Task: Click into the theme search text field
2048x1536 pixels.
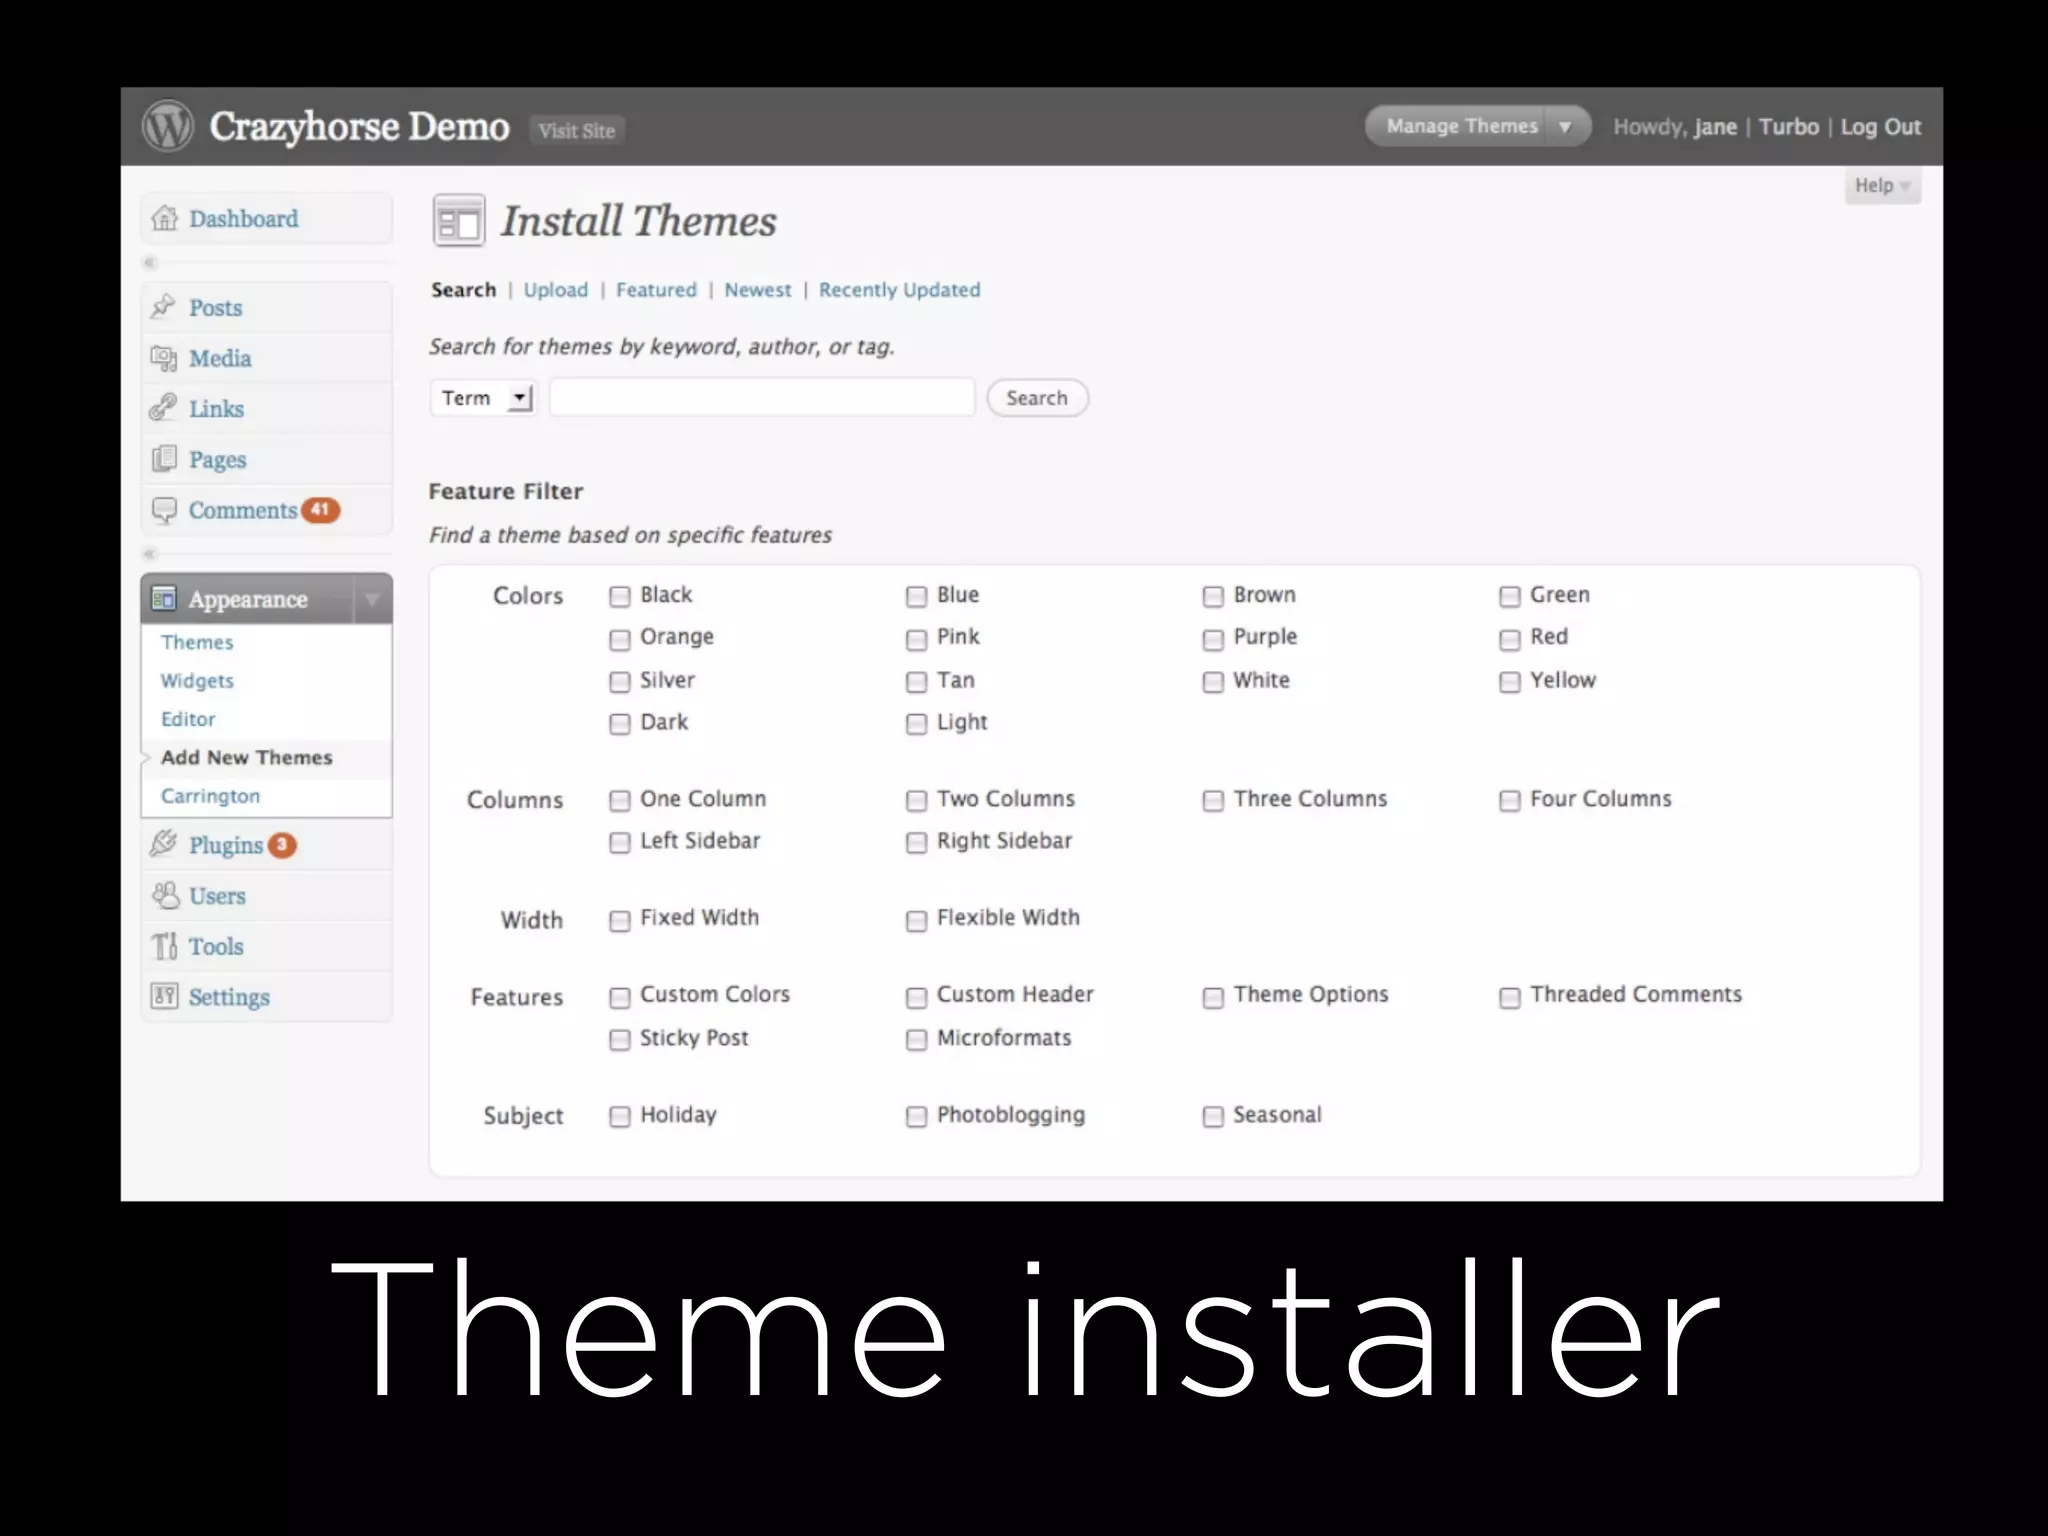Action: (762, 398)
